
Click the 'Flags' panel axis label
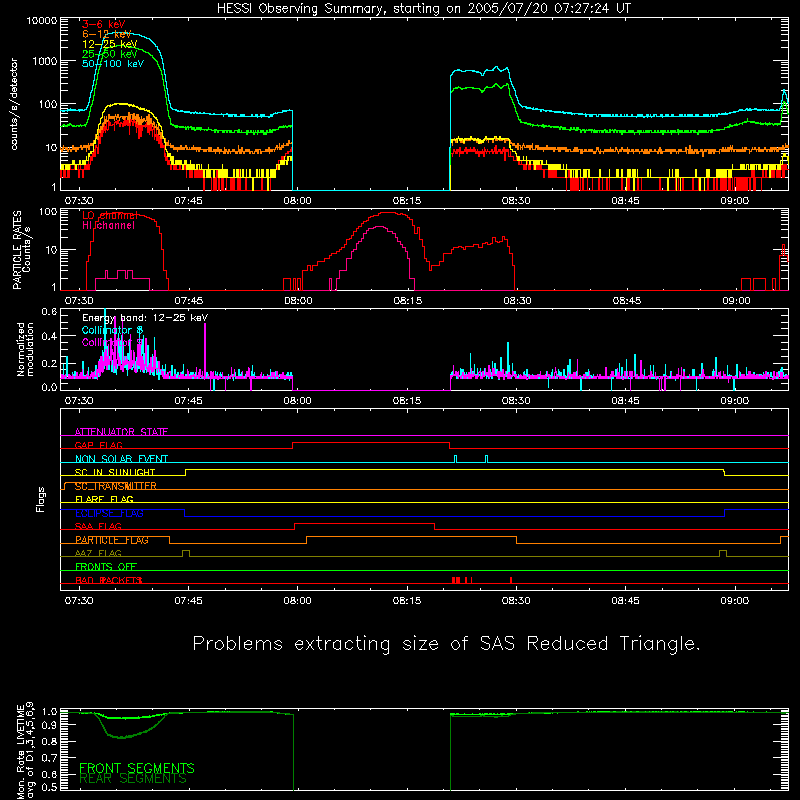coord(40,499)
